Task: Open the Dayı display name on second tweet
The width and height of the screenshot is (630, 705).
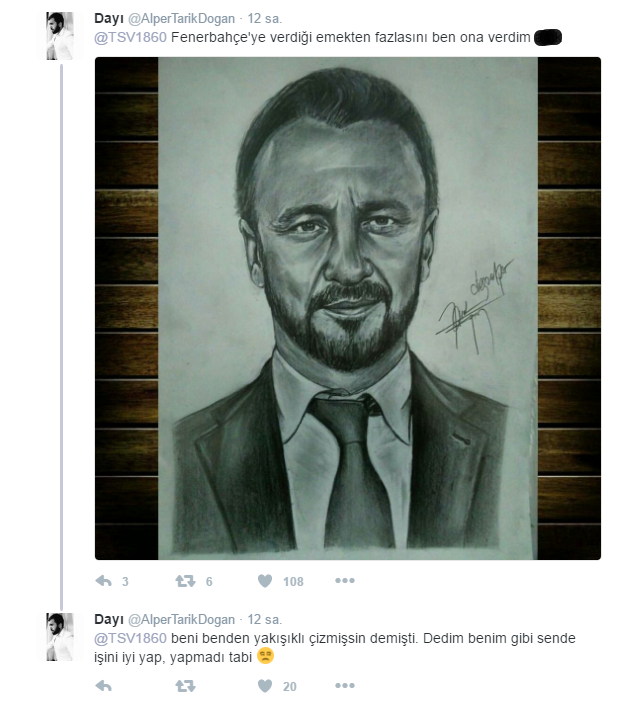Action: click(x=109, y=620)
